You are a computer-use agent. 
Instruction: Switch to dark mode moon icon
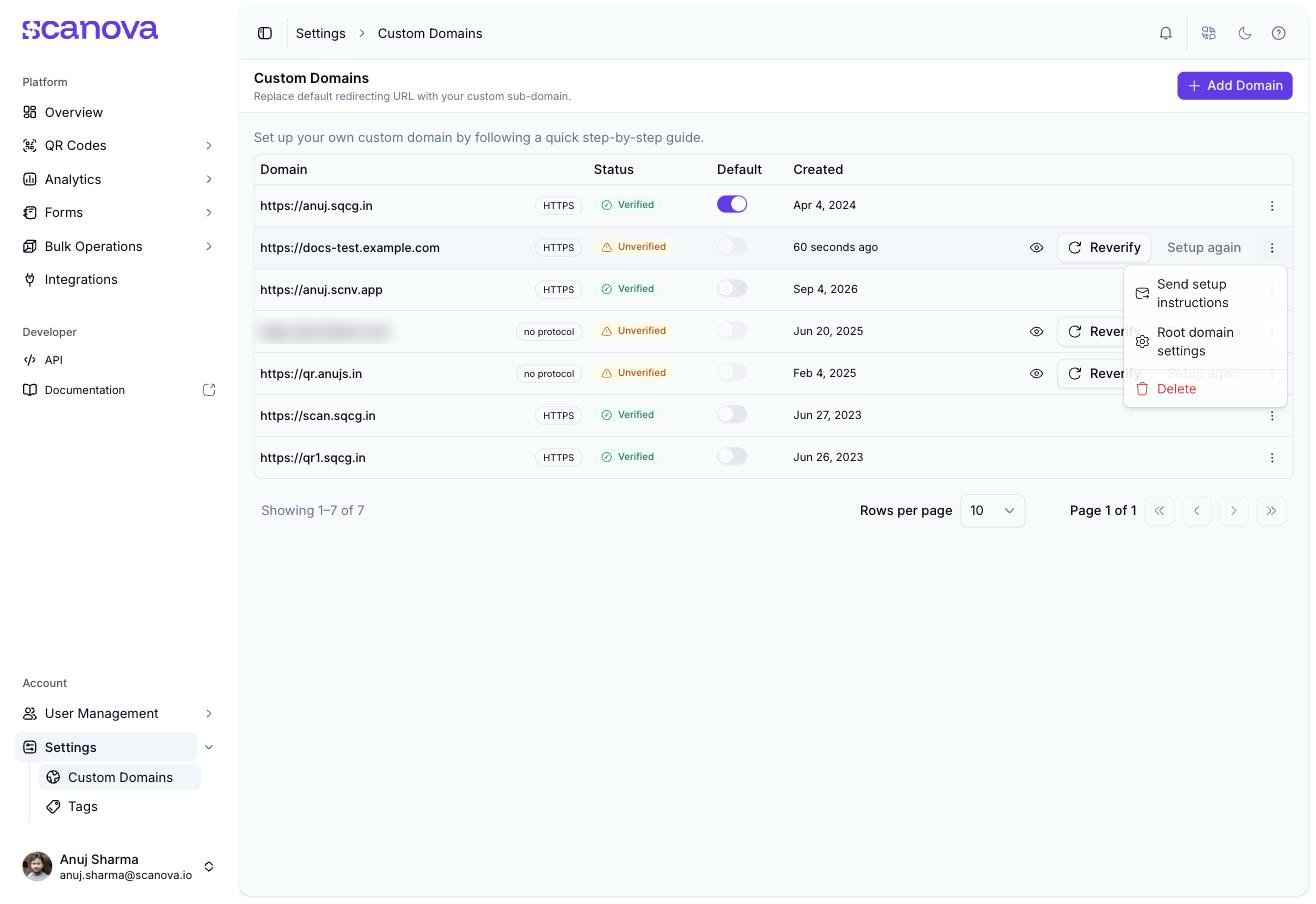pyautogui.click(x=1245, y=33)
